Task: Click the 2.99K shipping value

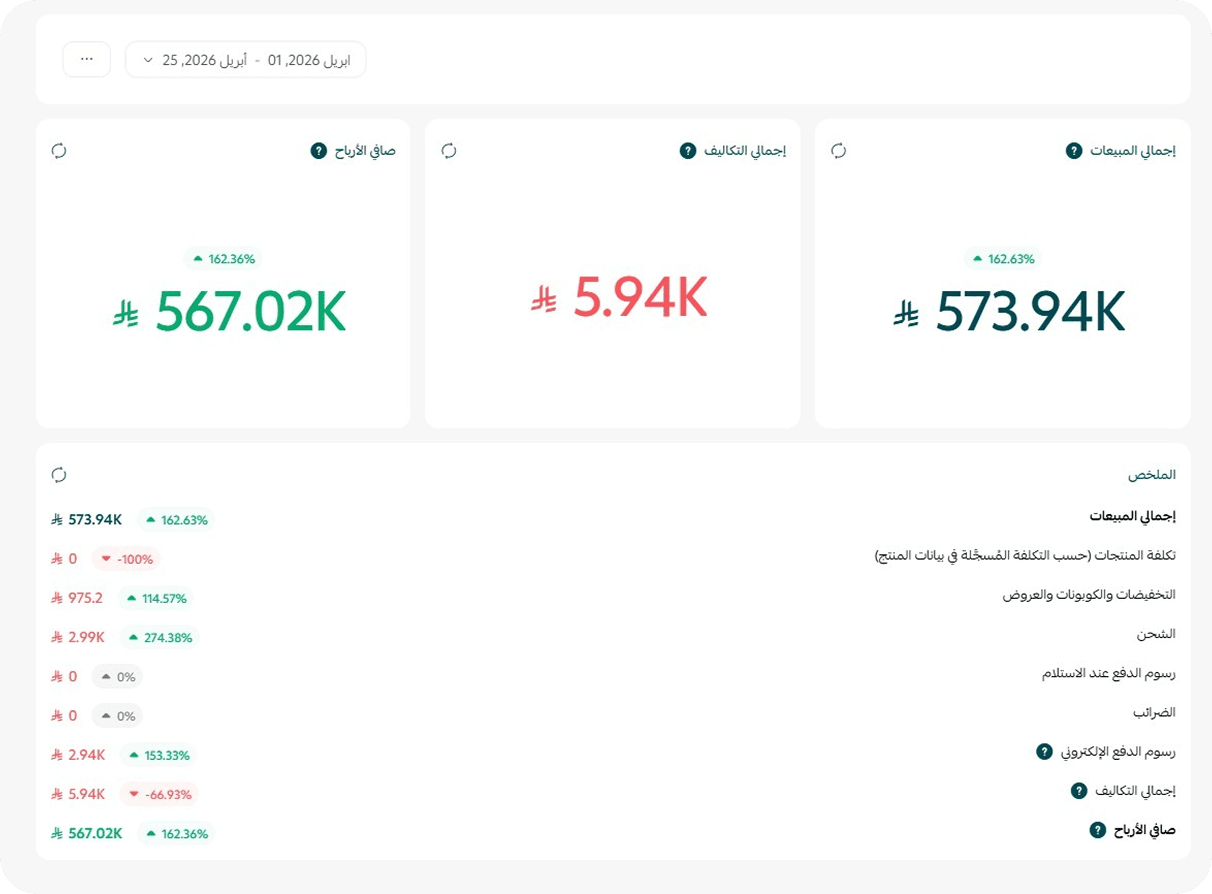Action: (78, 637)
